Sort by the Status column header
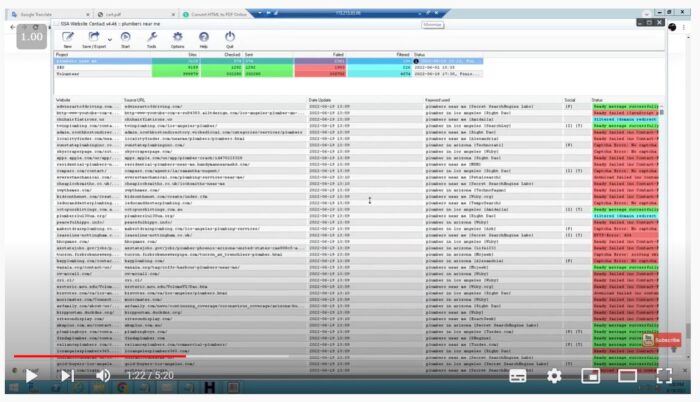This screenshot has width=700, height=402. coord(598,100)
